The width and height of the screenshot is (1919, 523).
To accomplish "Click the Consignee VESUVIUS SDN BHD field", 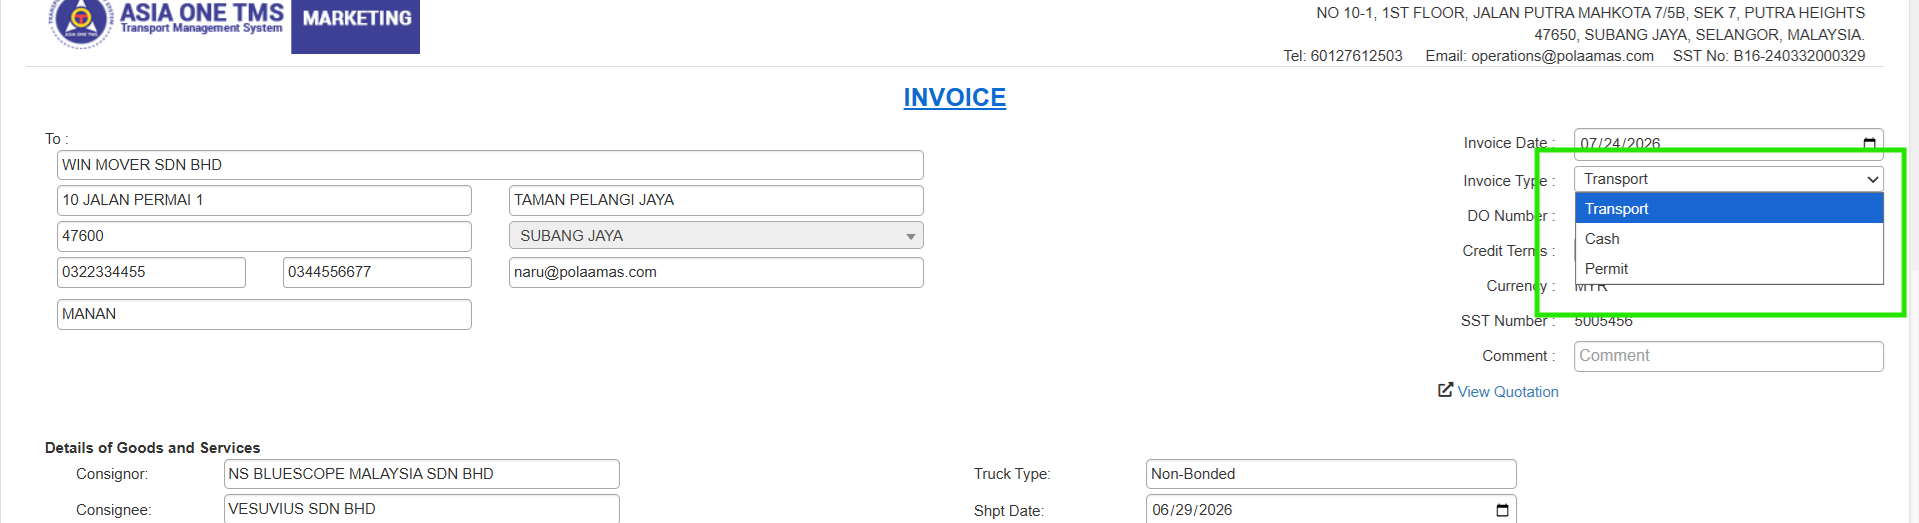I will 421,509.
